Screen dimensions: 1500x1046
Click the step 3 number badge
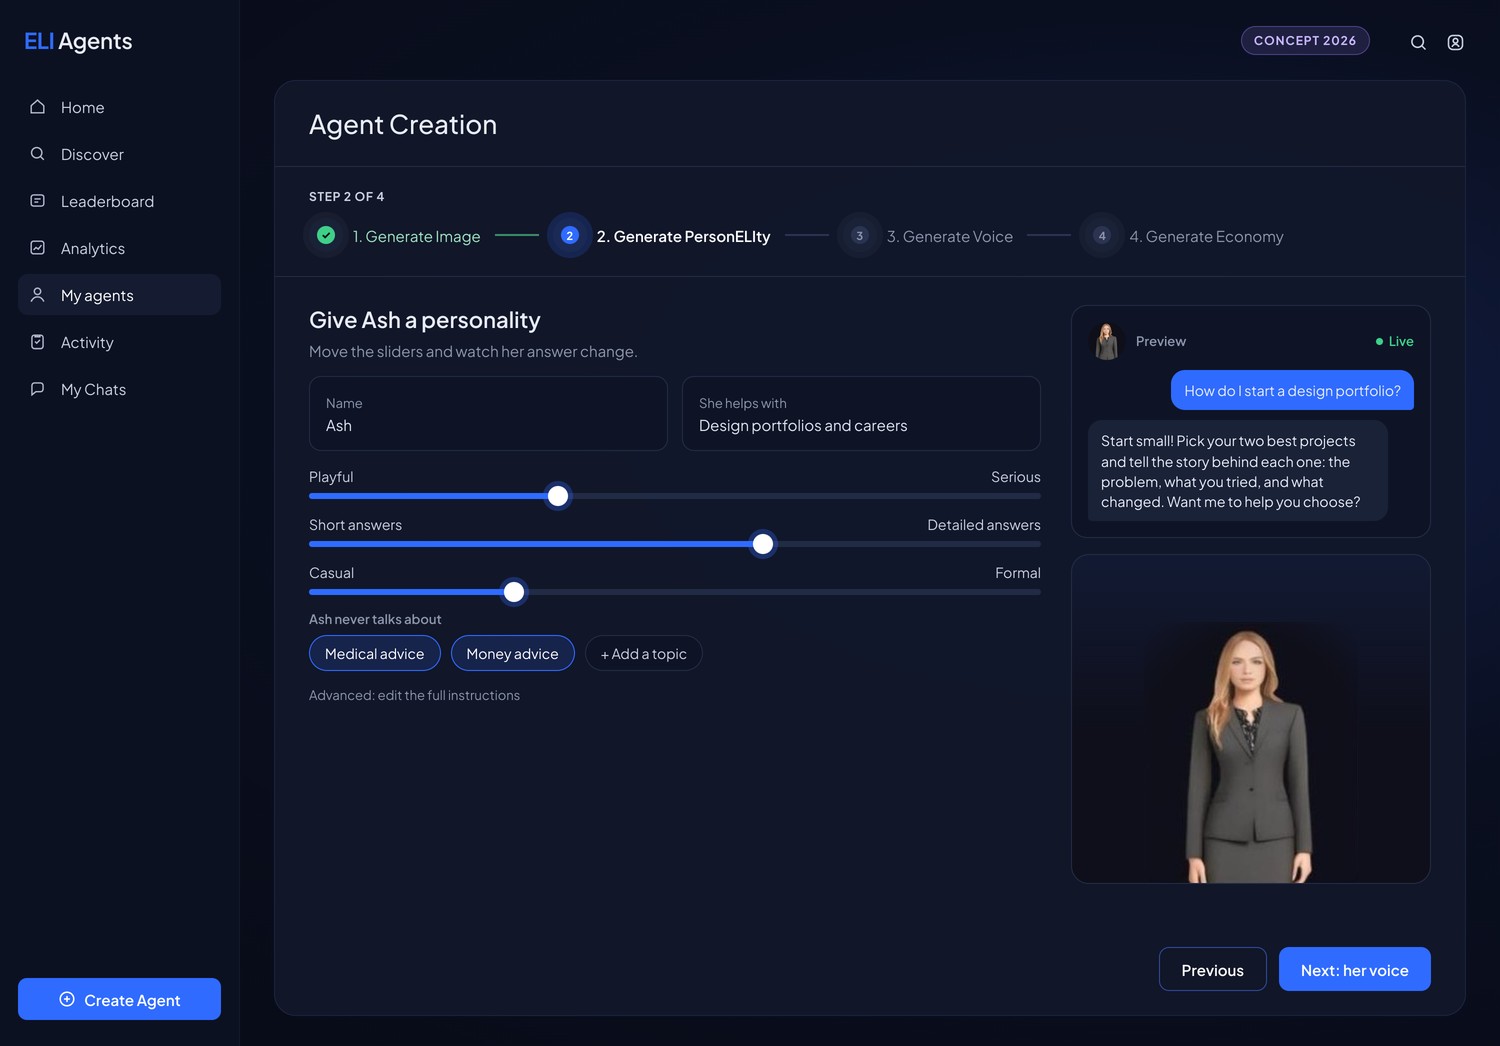(x=859, y=236)
